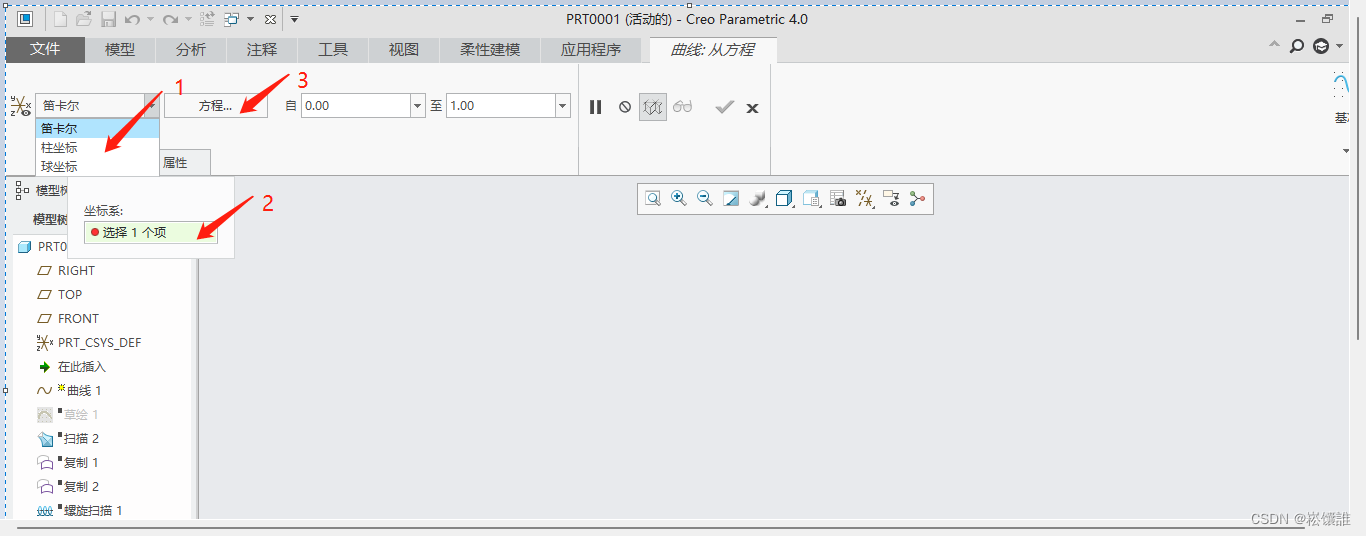This screenshot has height=536, width=1366.
Task: Click the pause feature tool icon
Action: (595, 107)
